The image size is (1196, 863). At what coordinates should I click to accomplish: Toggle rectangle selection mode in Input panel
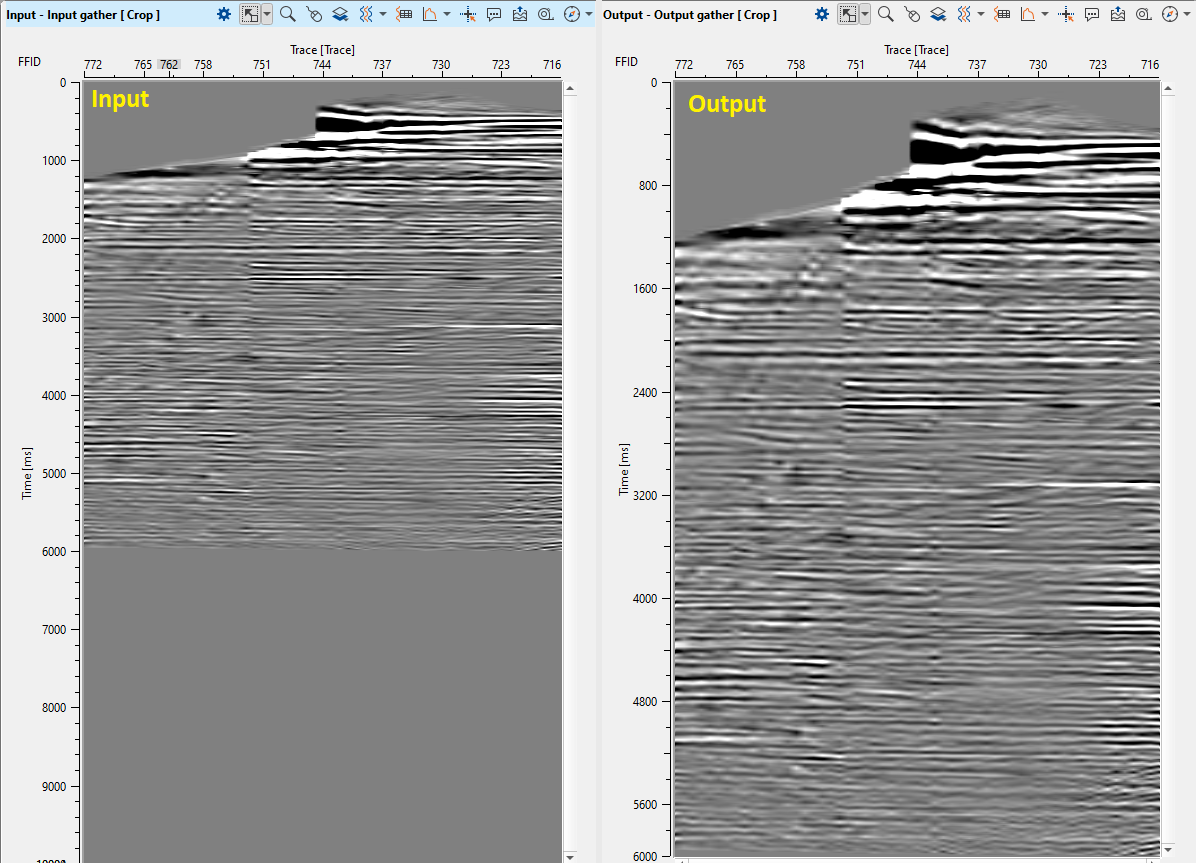coord(250,14)
